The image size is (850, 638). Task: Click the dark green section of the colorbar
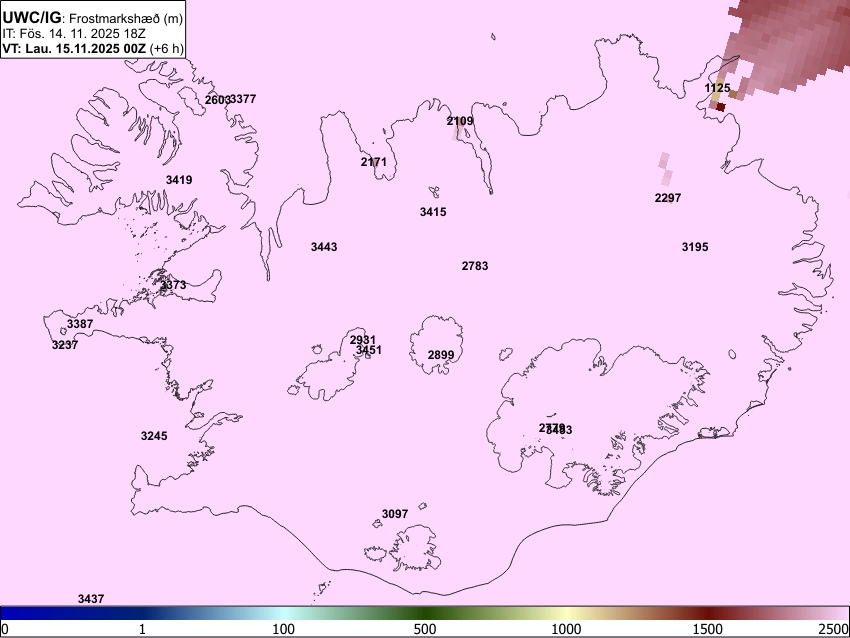coord(425,614)
